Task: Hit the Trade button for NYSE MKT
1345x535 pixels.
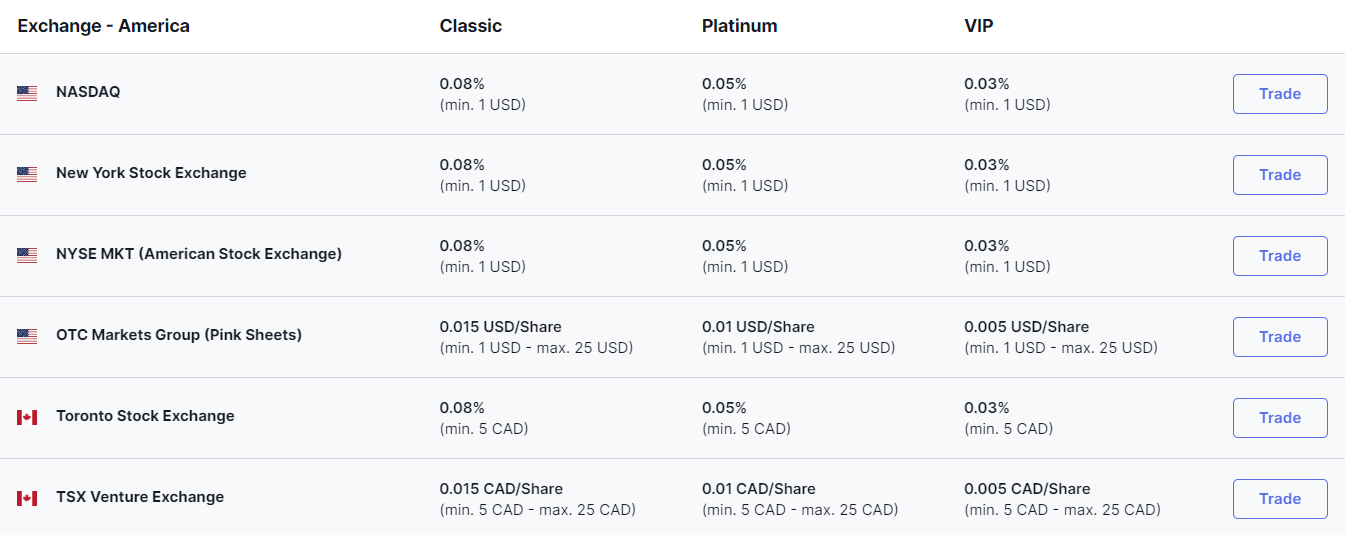Action: click(1279, 256)
